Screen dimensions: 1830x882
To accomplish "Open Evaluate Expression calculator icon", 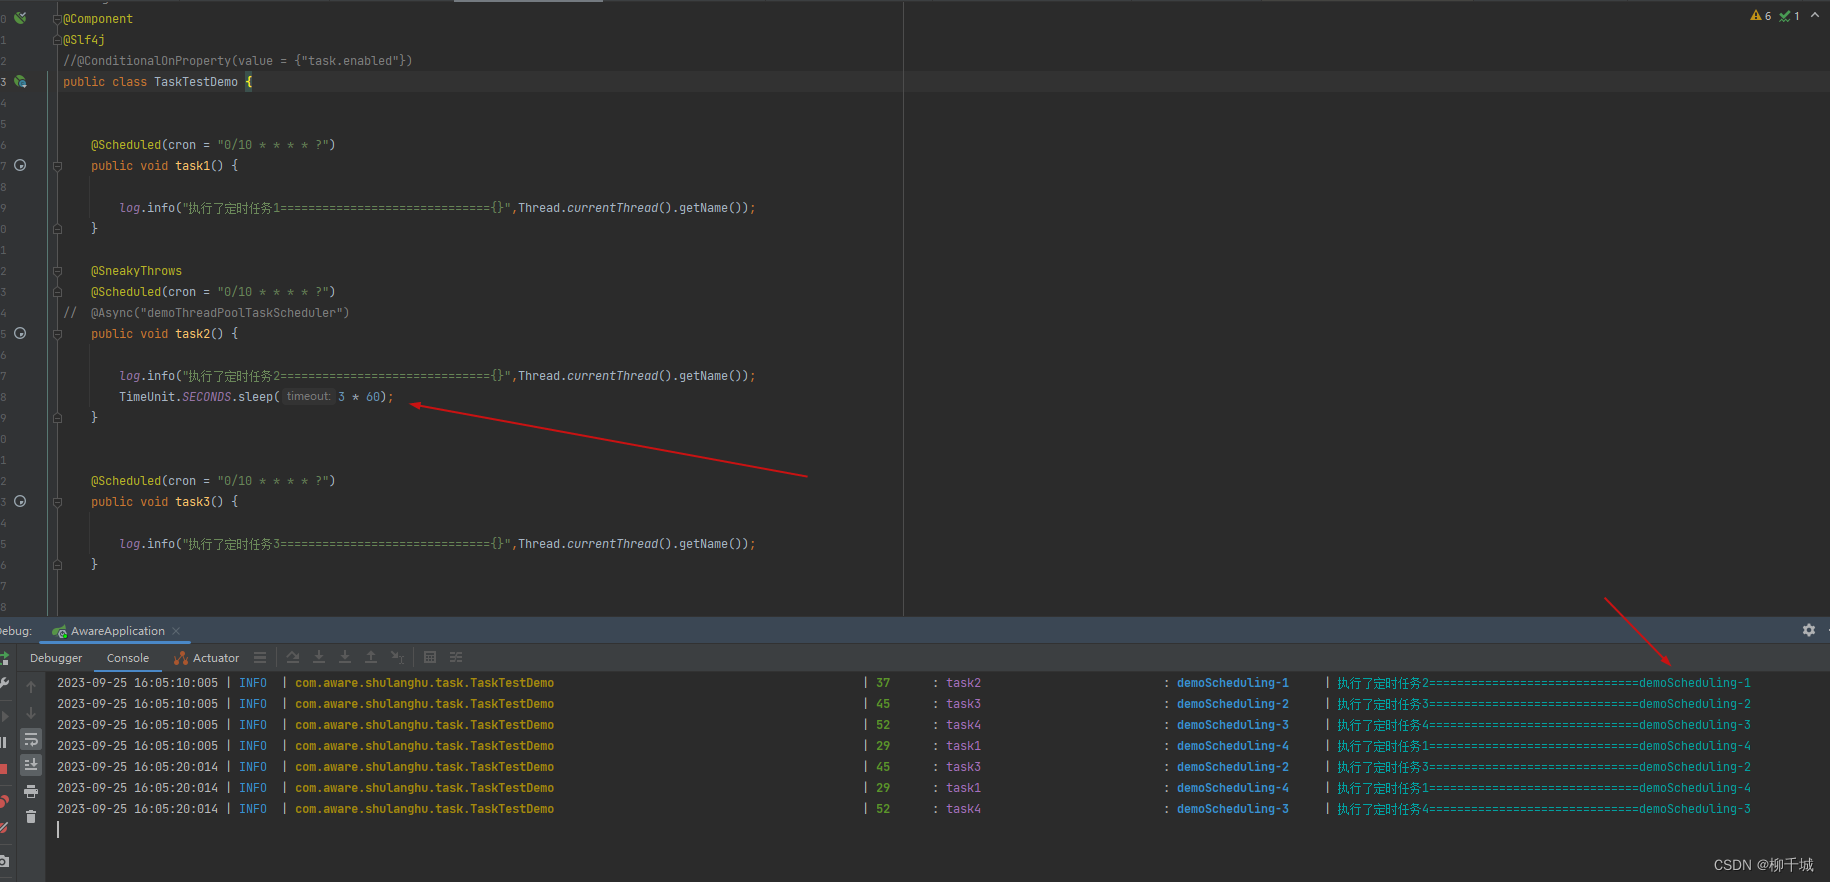I will tap(430, 657).
